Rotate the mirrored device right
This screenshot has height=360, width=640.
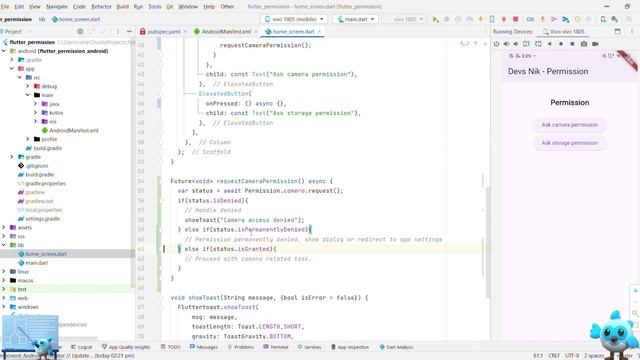(x=538, y=44)
